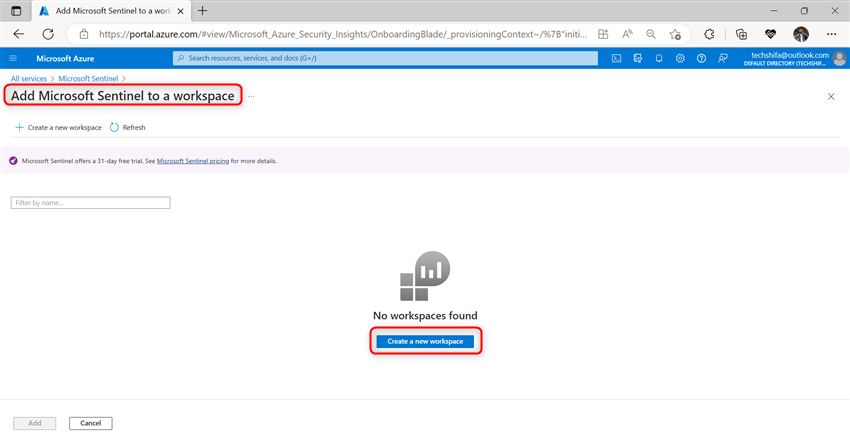View site information lock icon
Viewport: 850px width, 446px height.
point(83,34)
